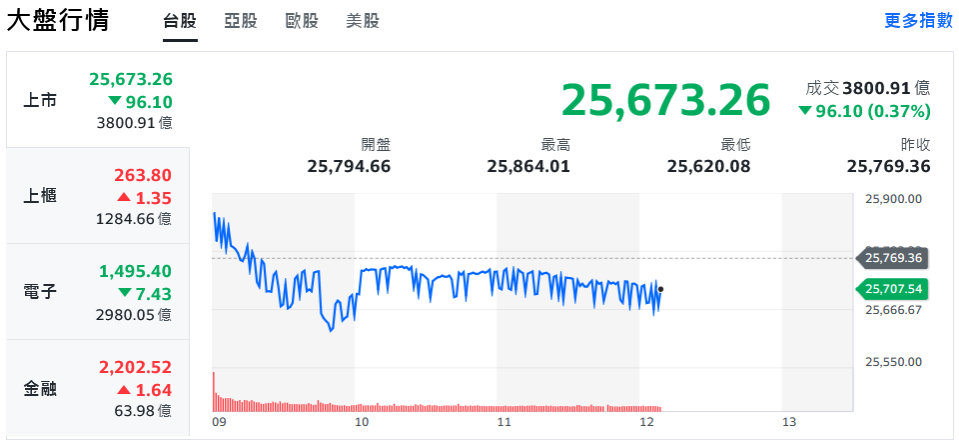Click down arrow next to 96.10 (0.37%)
Viewport: 959px width, 445px height.
coord(805,111)
